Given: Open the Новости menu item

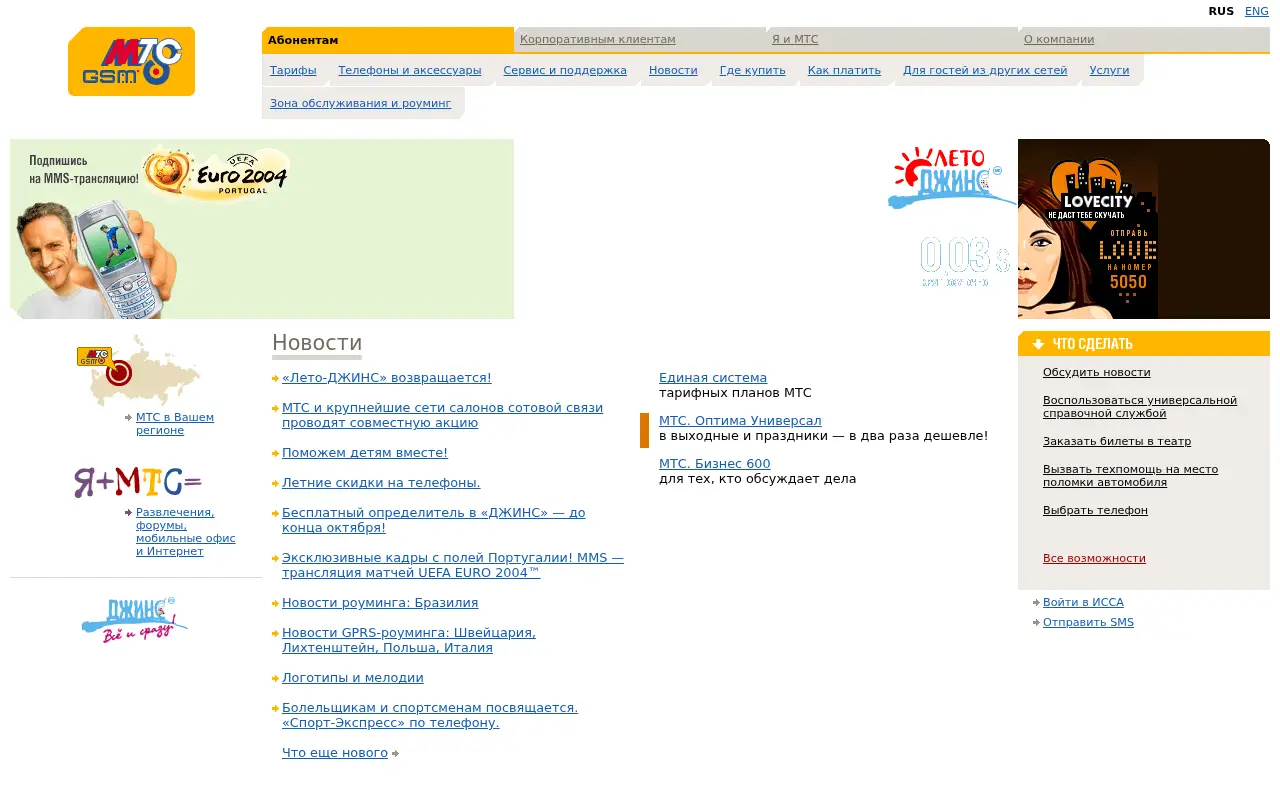Looking at the screenshot, I should [673, 71].
